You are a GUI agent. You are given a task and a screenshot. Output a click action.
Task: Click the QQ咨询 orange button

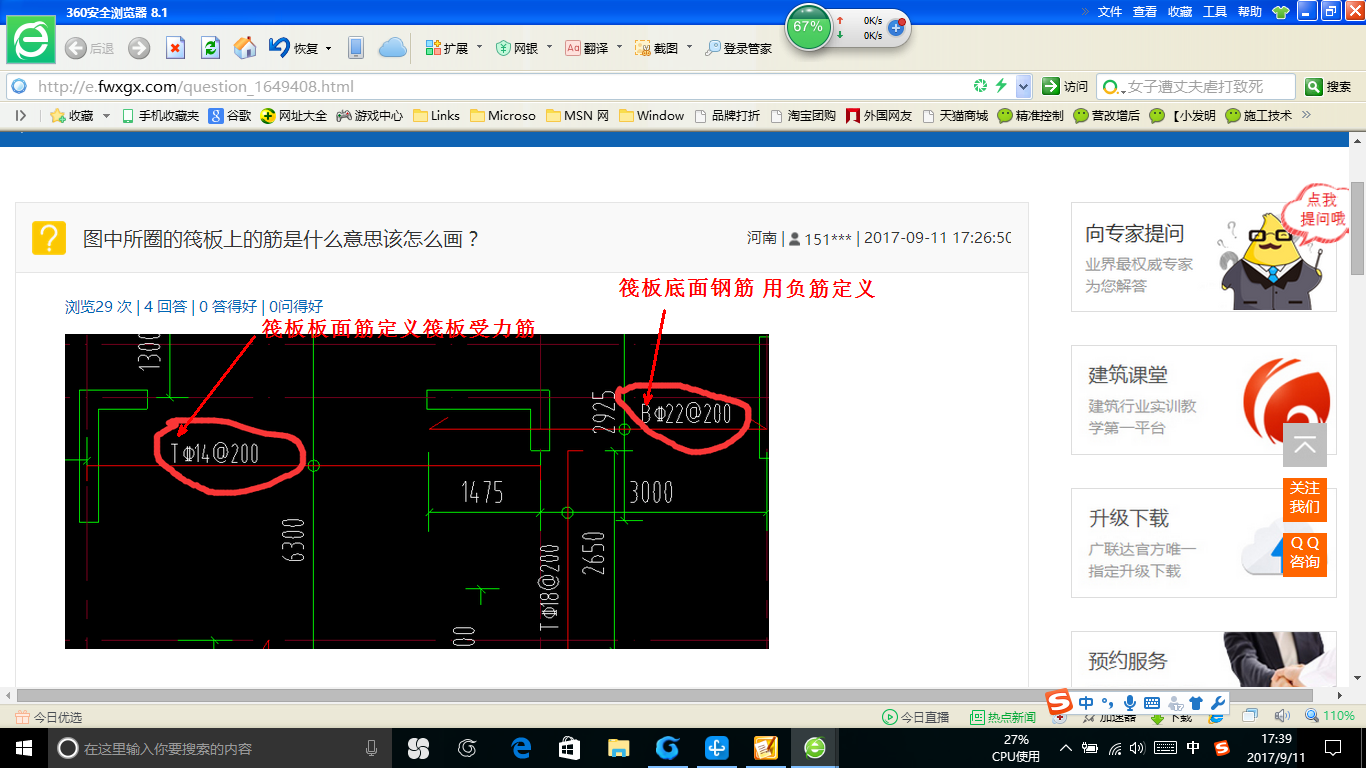1305,553
